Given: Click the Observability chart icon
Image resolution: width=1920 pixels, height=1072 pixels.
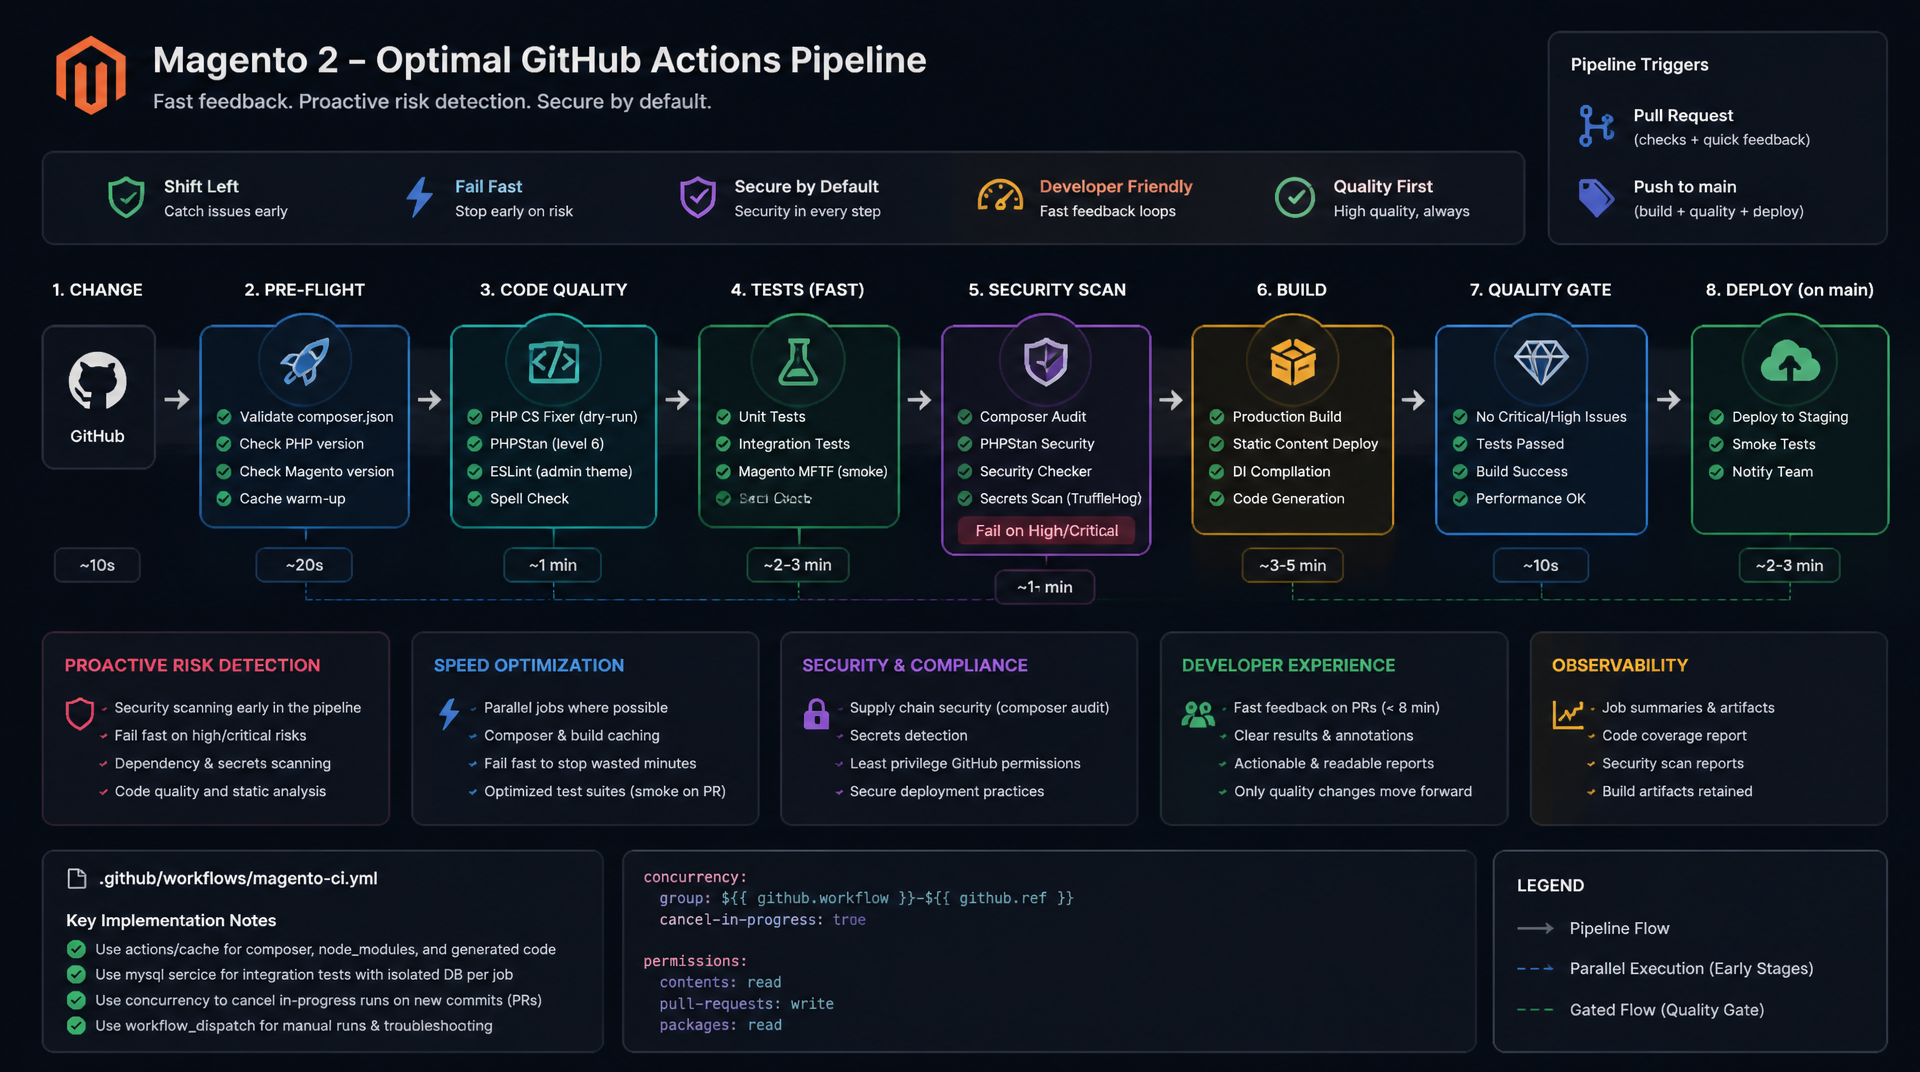Looking at the screenshot, I should 1567,714.
